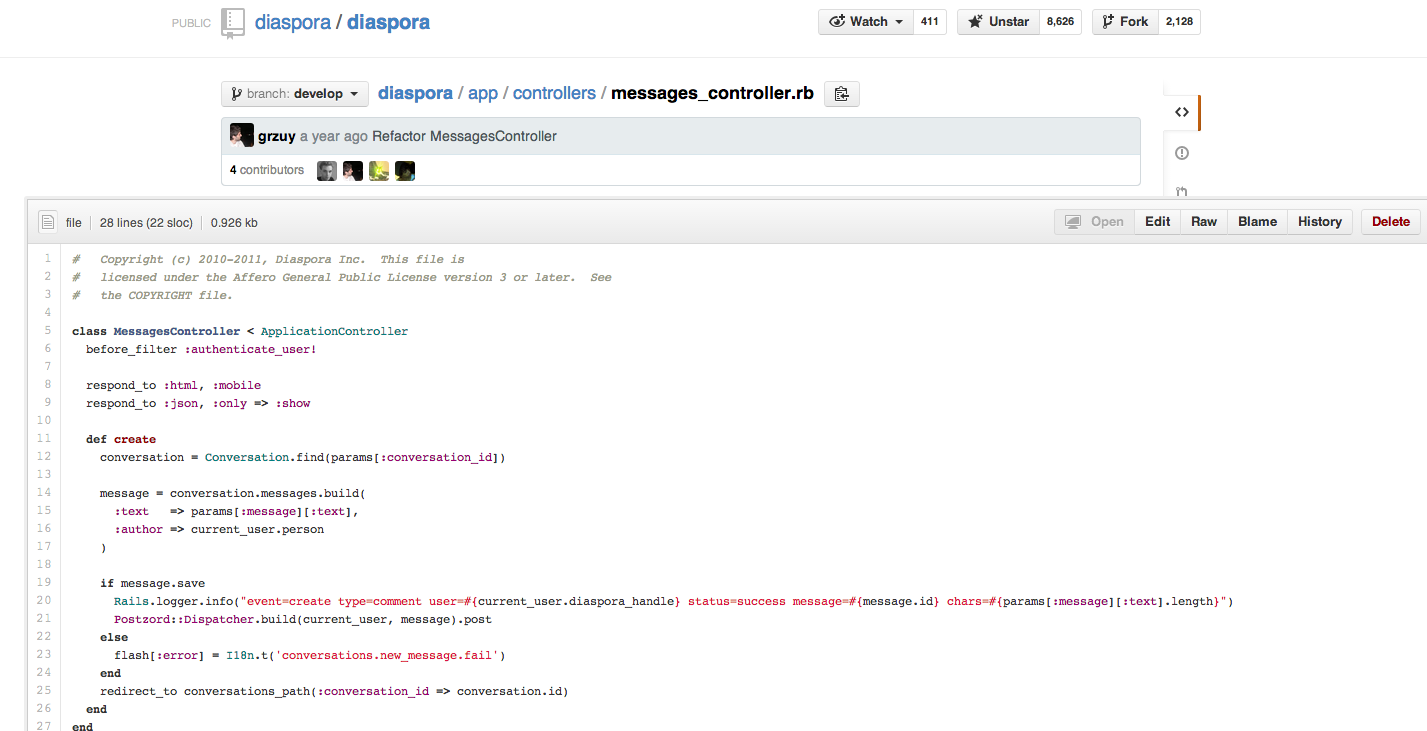Go to the controllers folder in breadcrumb
Image resolution: width=1427 pixels, height=731 pixels.
pos(554,94)
